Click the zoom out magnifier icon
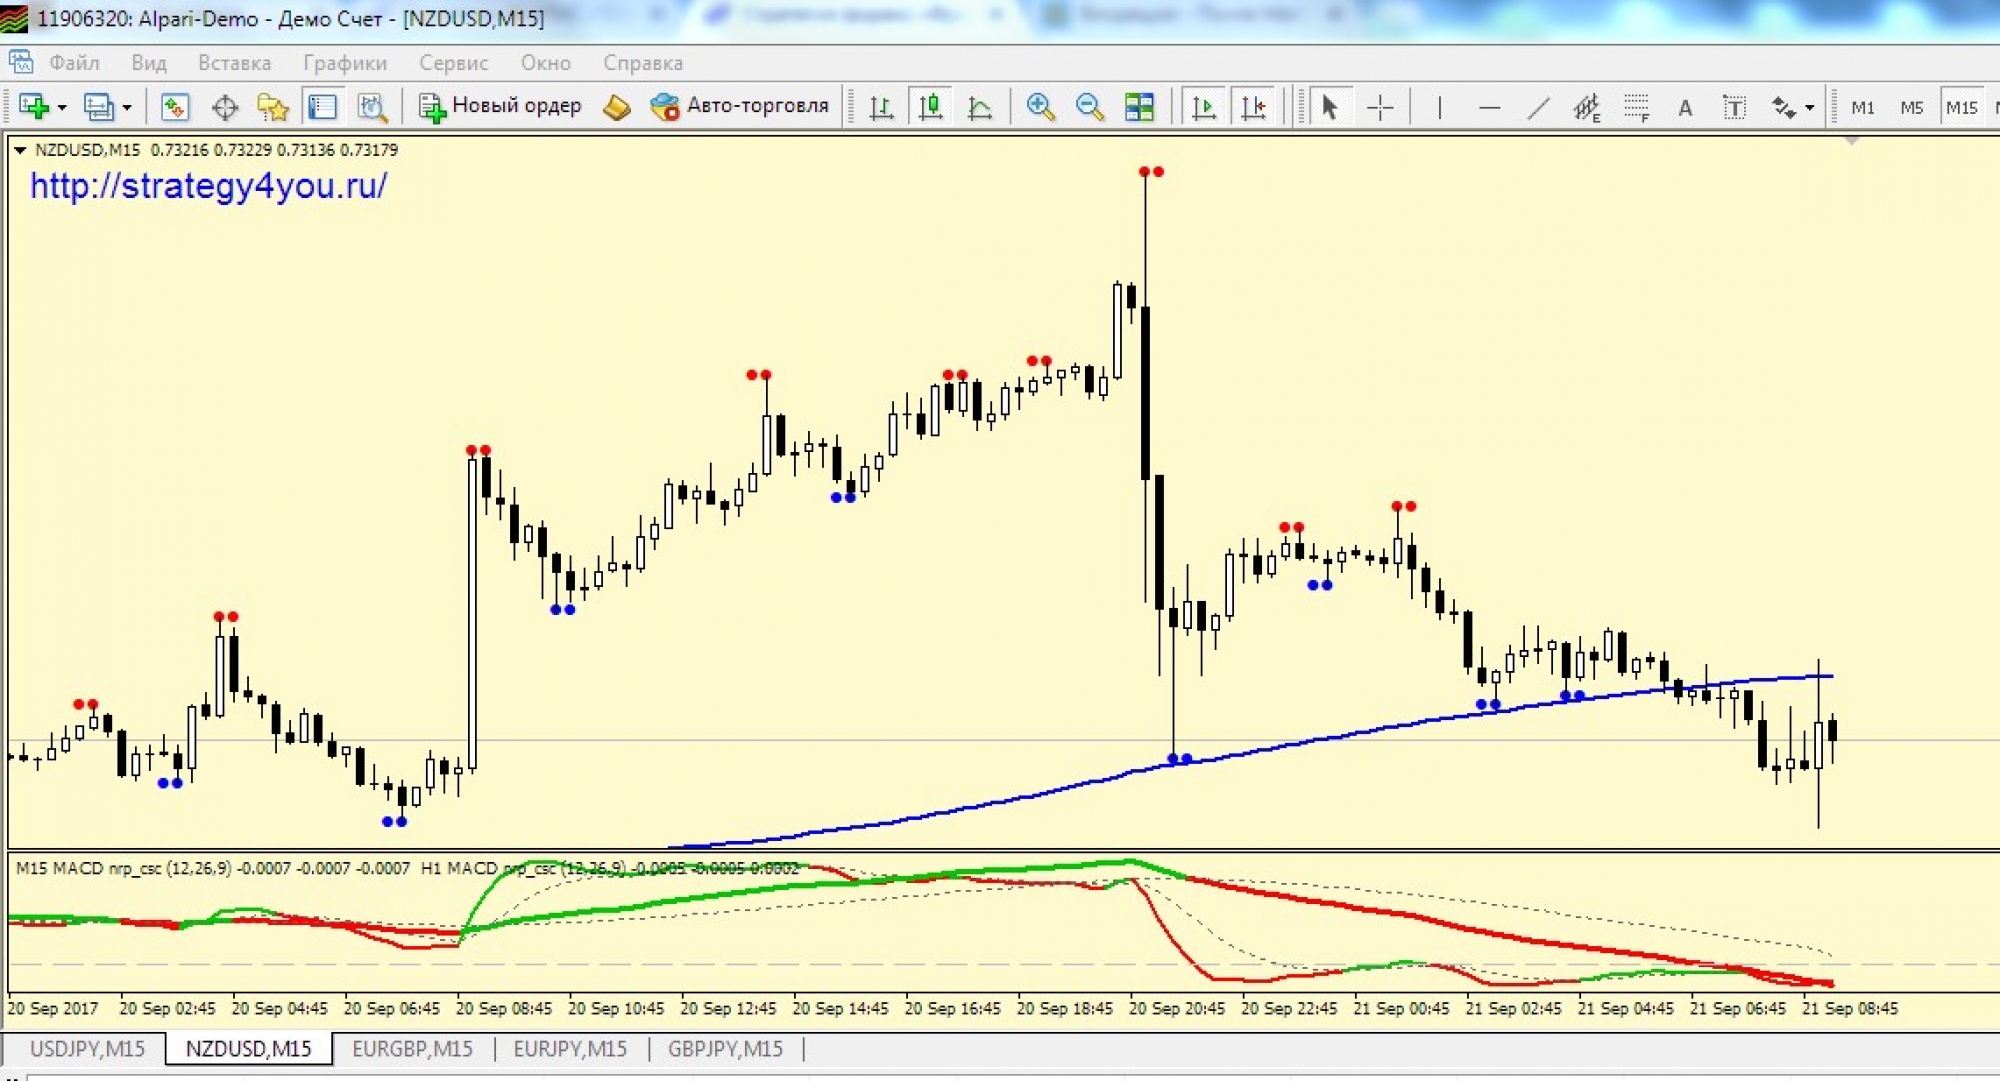The image size is (2000, 1081). click(1089, 107)
